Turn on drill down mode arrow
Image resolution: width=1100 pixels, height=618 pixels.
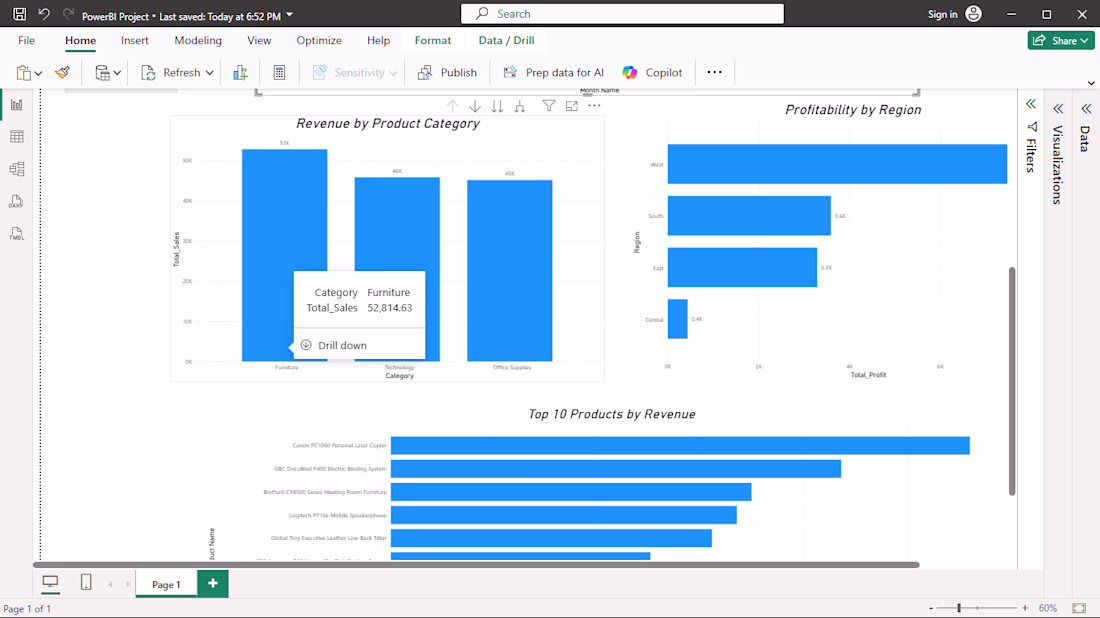click(475, 106)
